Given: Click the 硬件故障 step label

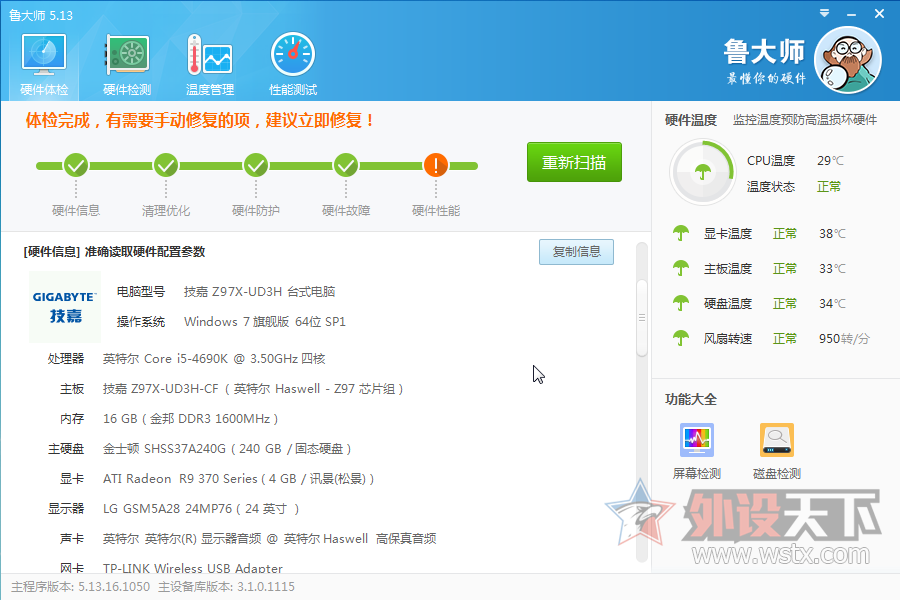Looking at the screenshot, I should click(346, 211).
